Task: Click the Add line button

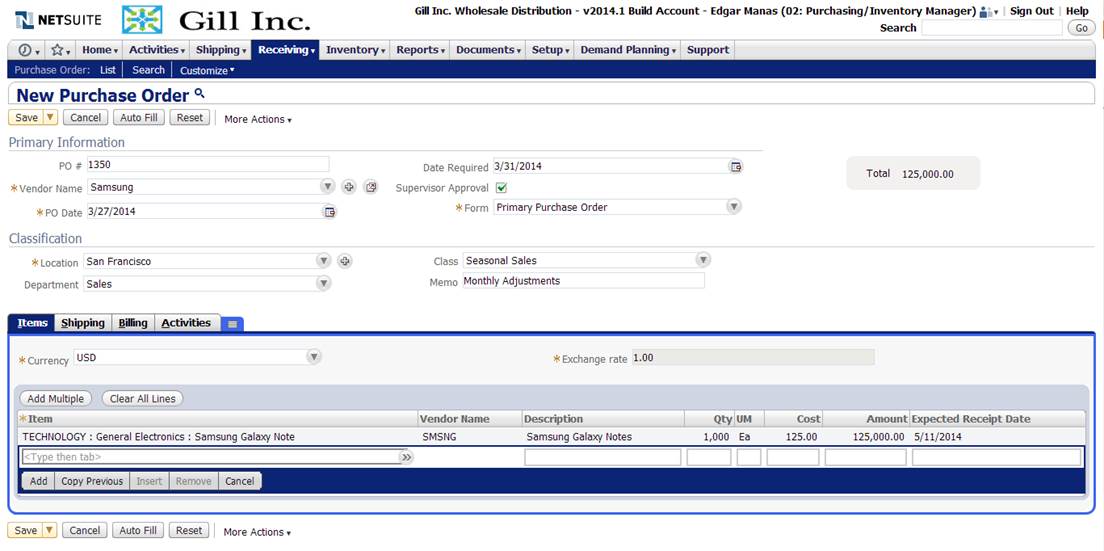Action: (x=39, y=481)
